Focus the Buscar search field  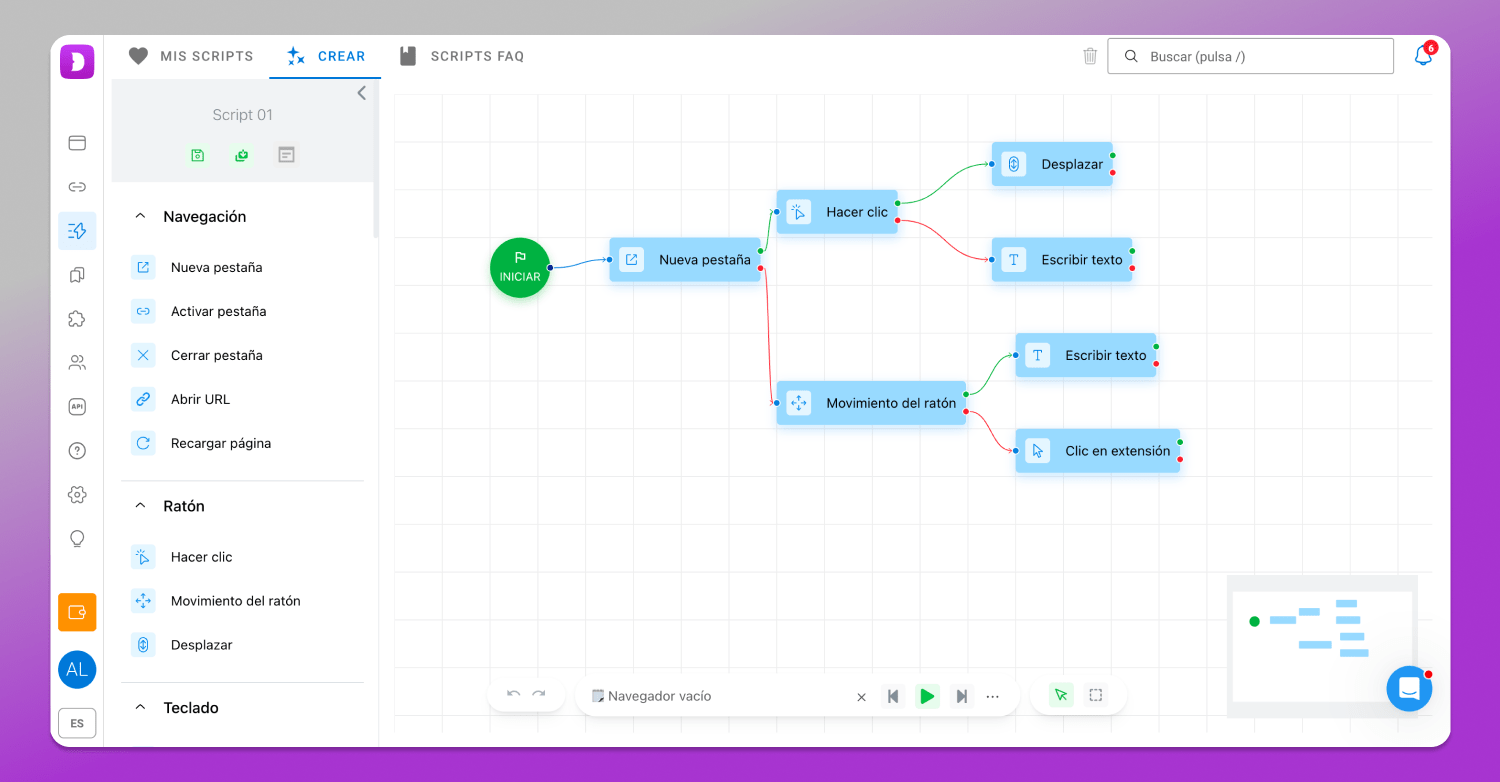pos(1250,56)
